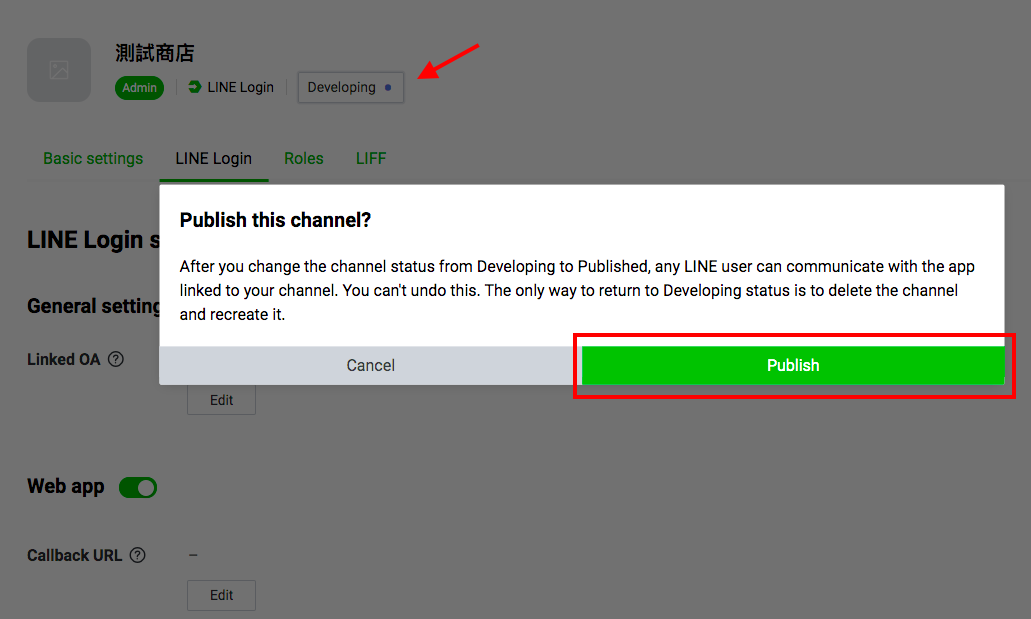Click the channel image placeholder icon
This screenshot has width=1031, height=619.
[x=59, y=70]
